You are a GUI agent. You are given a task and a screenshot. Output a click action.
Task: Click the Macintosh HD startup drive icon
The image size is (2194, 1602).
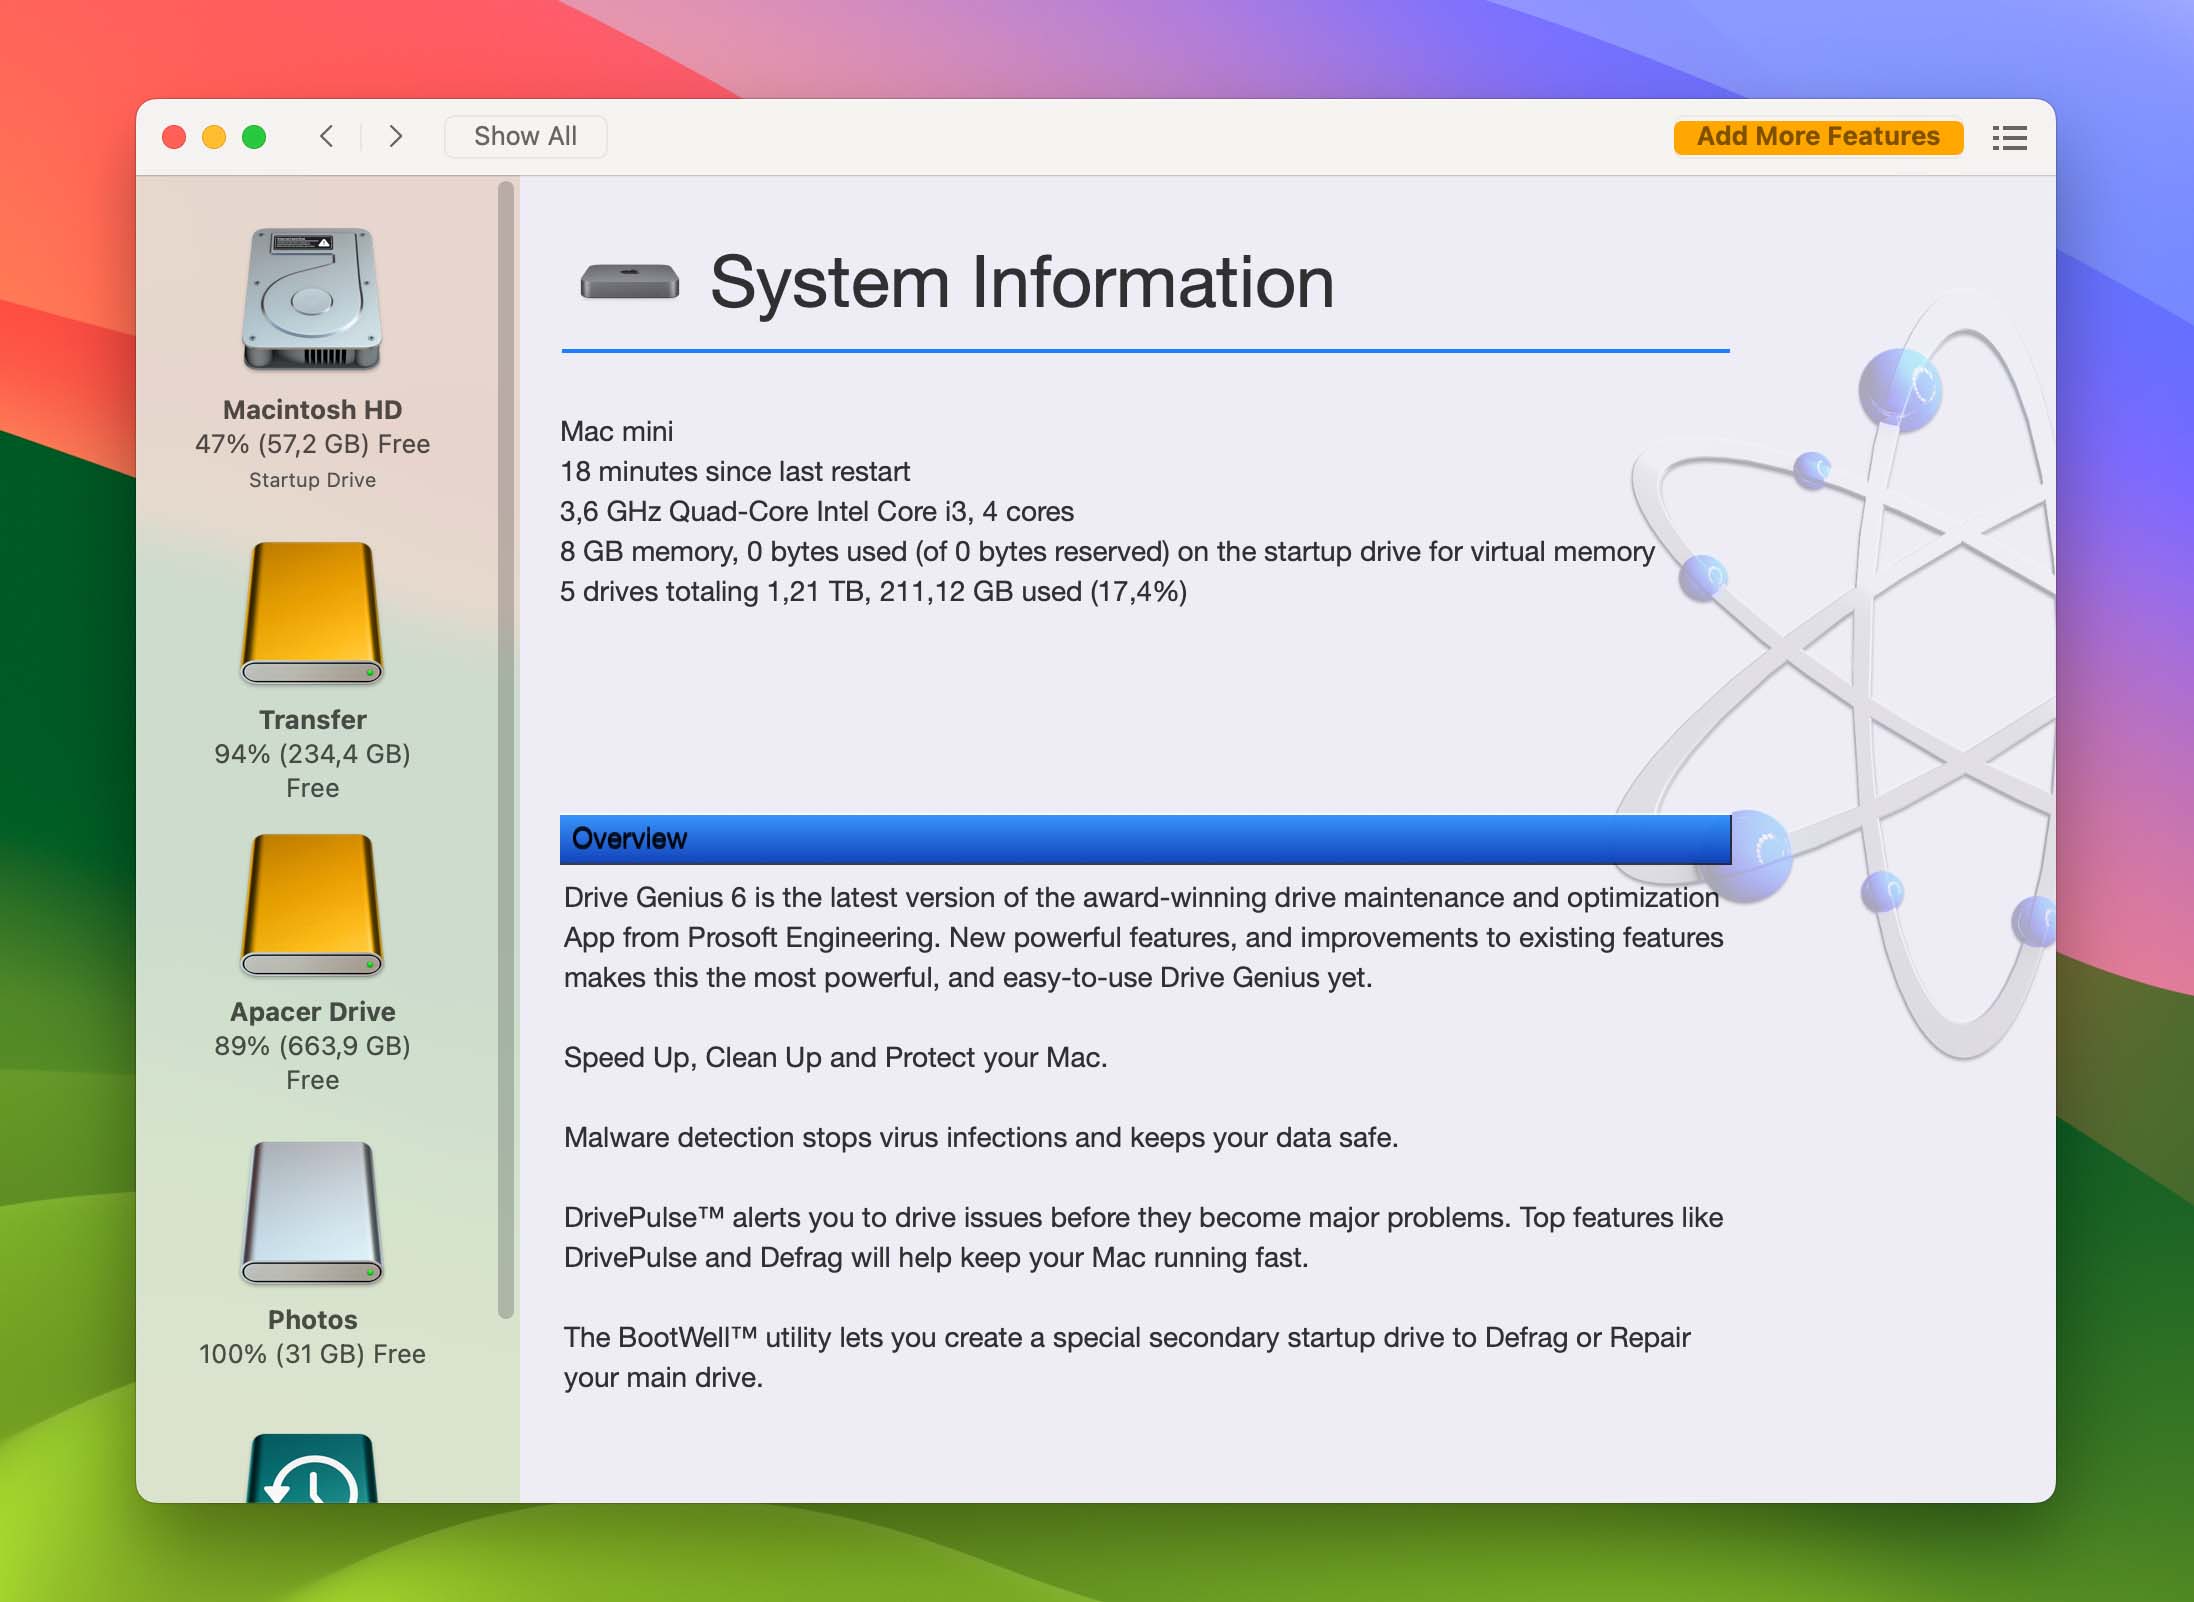pos(313,293)
